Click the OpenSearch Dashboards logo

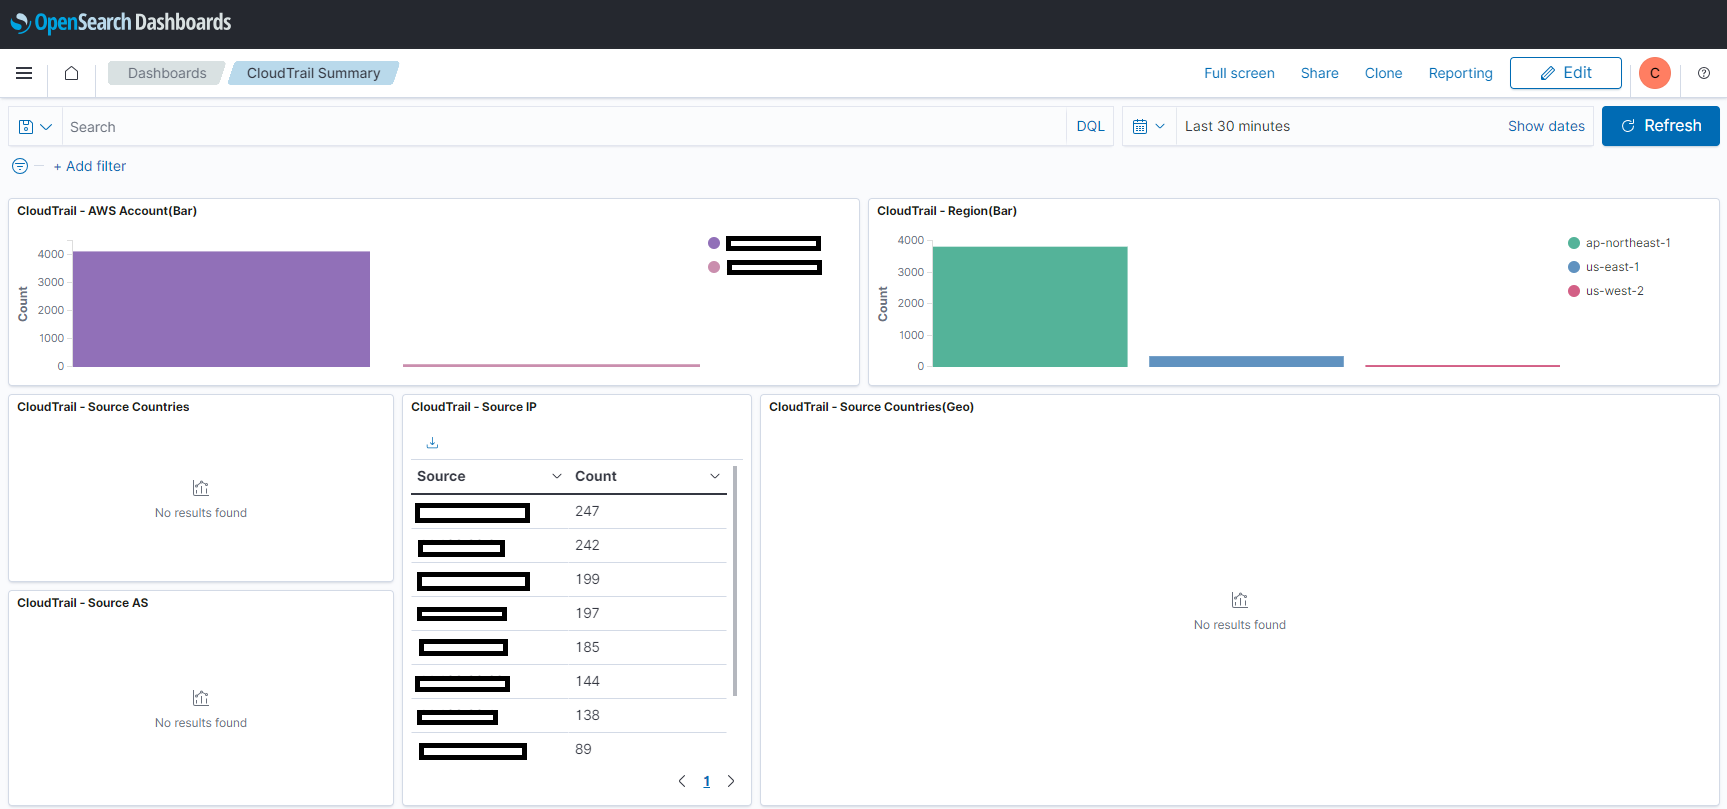coord(121,22)
